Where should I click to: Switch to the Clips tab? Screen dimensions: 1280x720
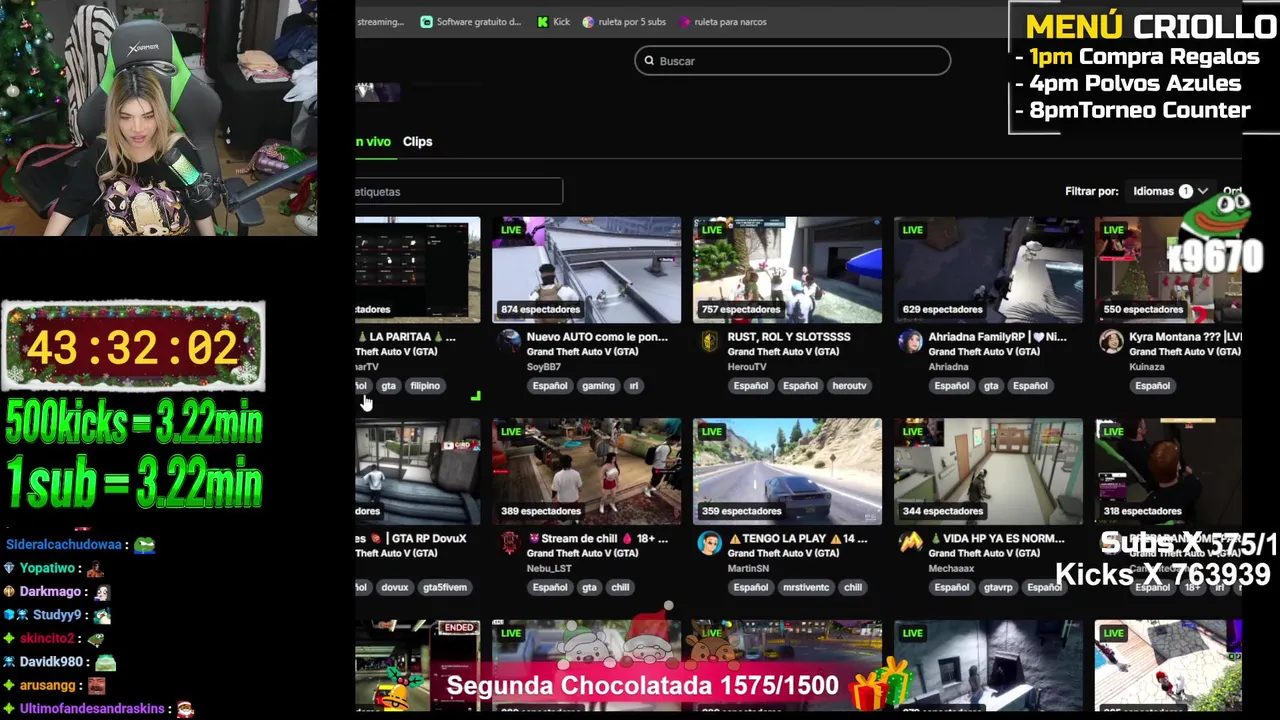417,142
